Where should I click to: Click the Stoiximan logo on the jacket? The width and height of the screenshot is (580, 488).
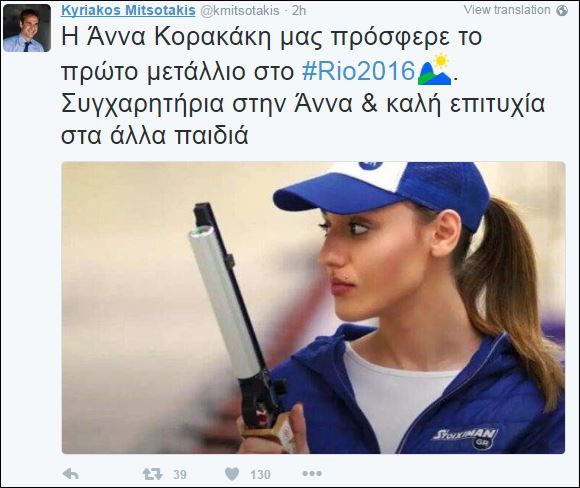pyautogui.click(x=466, y=437)
